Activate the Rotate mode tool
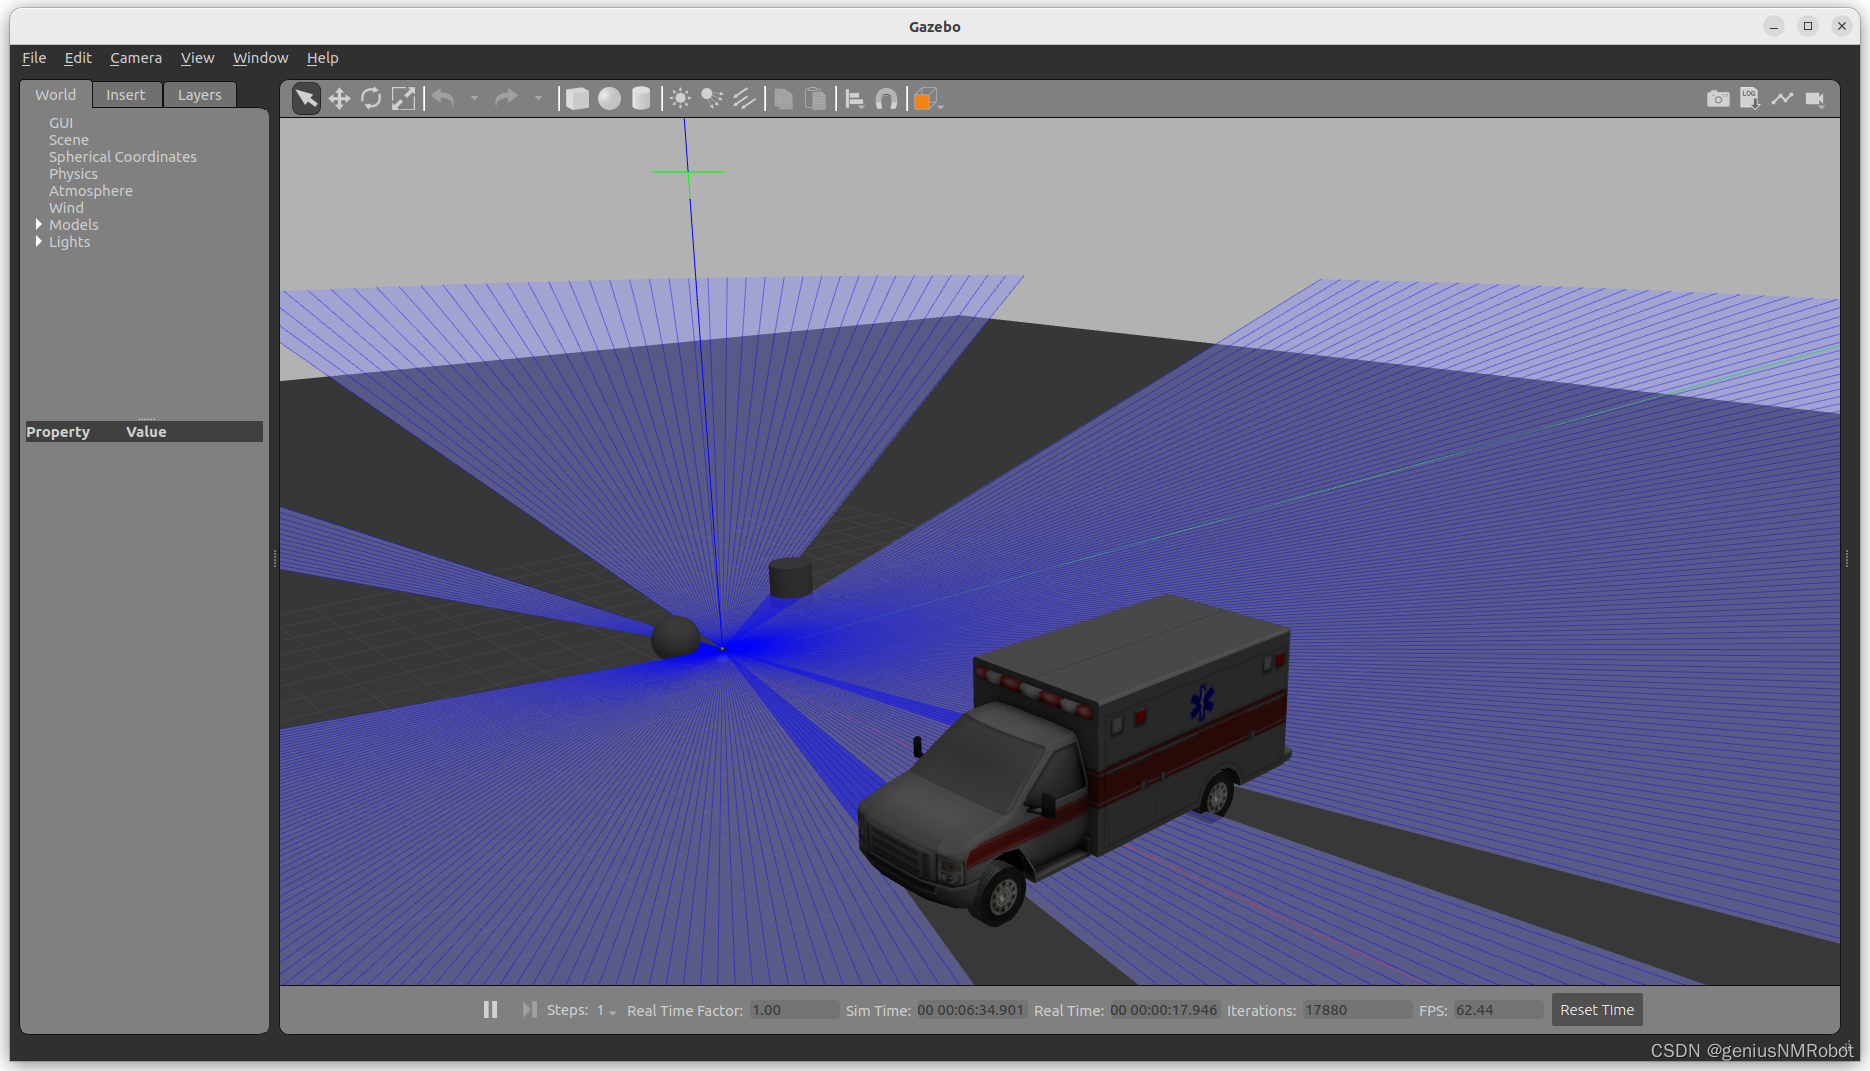This screenshot has height=1071, width=1870. click(371, 98)
